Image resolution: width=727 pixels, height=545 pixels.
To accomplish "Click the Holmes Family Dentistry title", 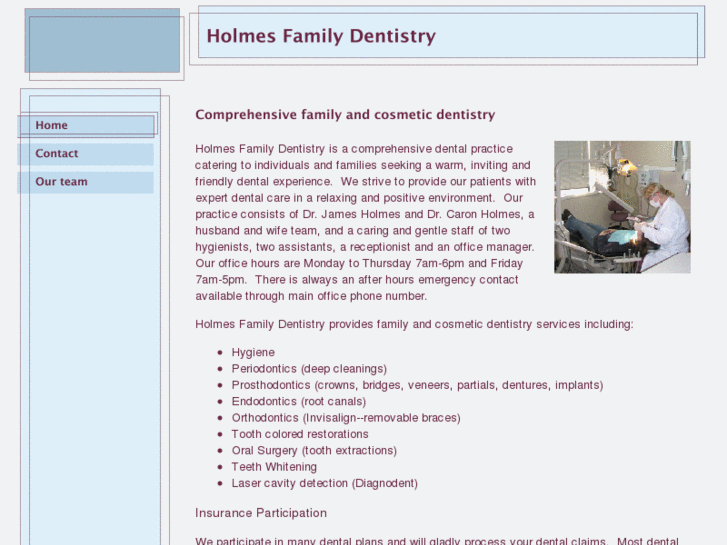I will point(321,36).
